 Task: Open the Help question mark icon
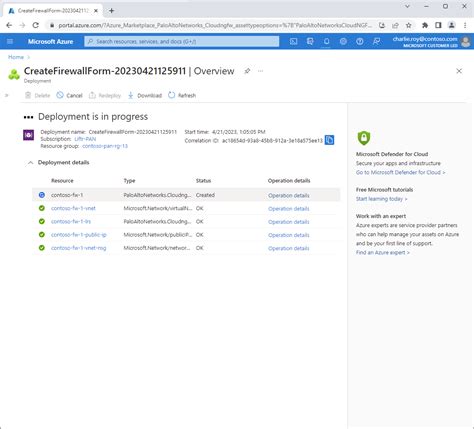click(x=360, y=41)
